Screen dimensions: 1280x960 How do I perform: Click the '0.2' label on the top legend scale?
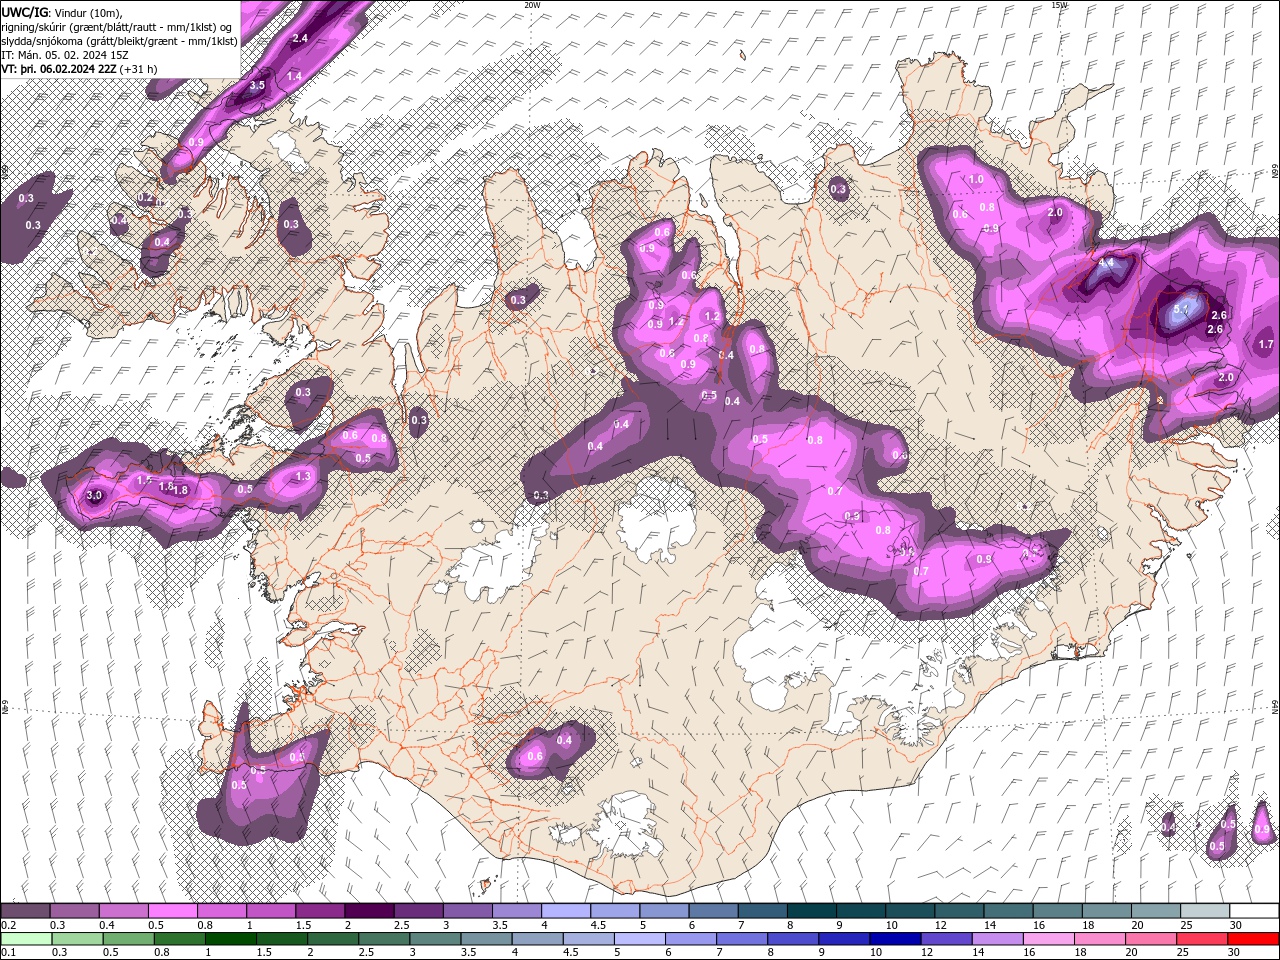(x=8, y=925)
